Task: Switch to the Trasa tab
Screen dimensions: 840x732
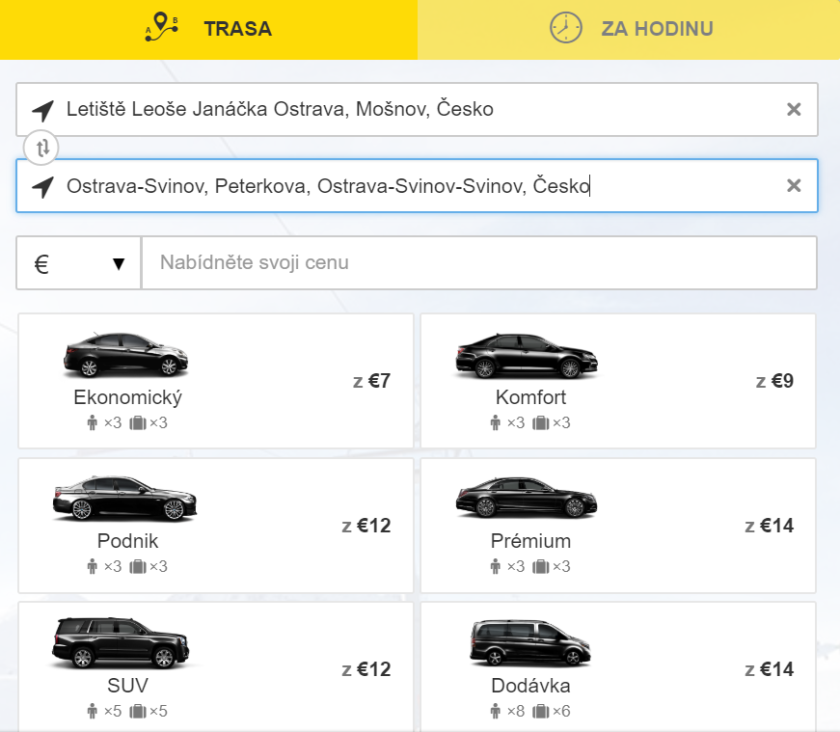Action: pyautogui.click(x=208, y=29)
